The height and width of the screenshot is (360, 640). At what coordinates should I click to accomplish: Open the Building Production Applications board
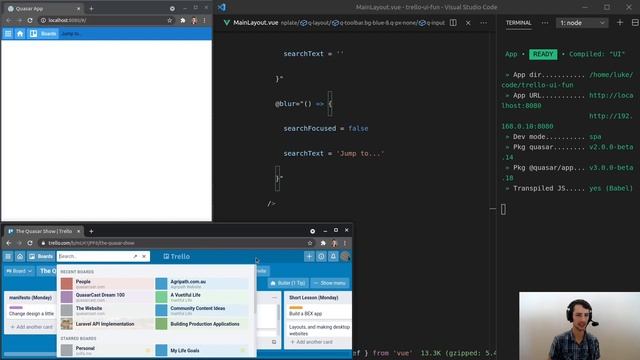point(202,324)
